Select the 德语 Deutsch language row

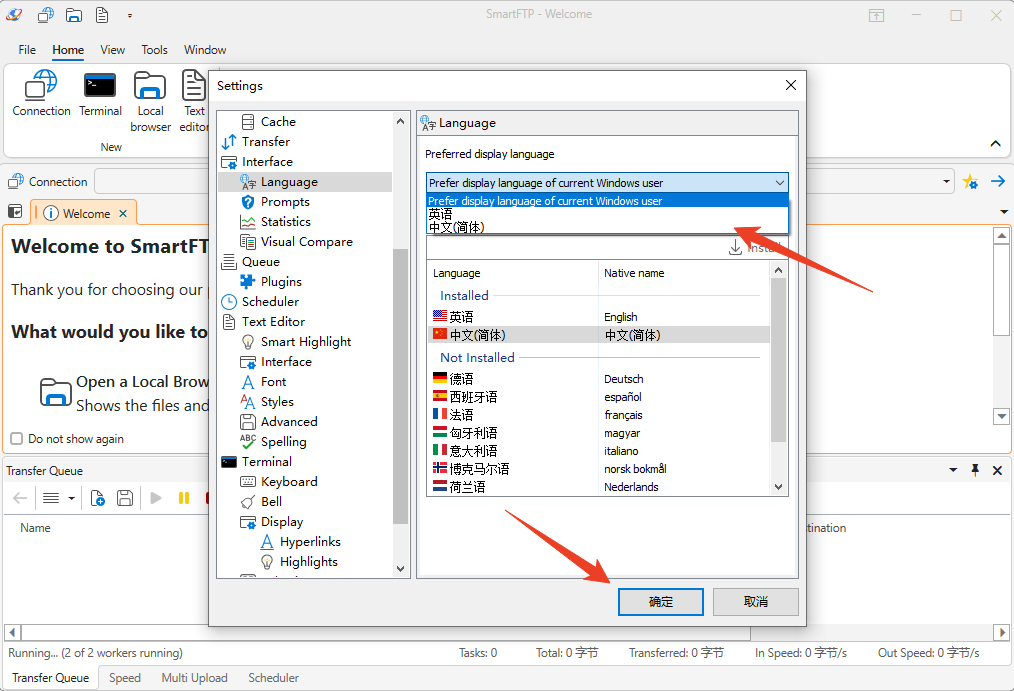(598, 379)
